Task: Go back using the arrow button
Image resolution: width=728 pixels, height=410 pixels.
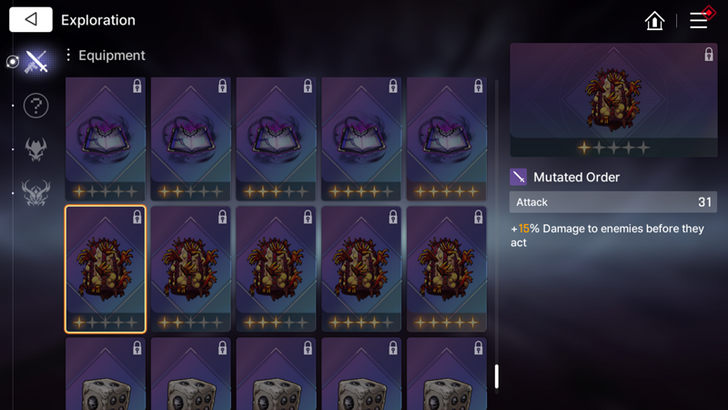Action: [x=31, y=20]
